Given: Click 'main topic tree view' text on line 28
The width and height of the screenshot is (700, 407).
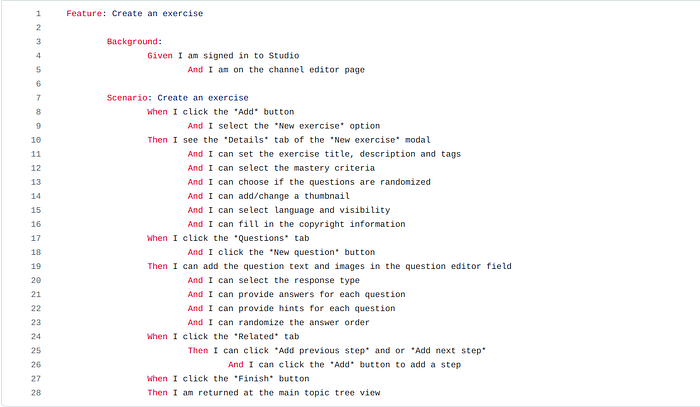Looking at the screenshot, I should tap(329, 393).
